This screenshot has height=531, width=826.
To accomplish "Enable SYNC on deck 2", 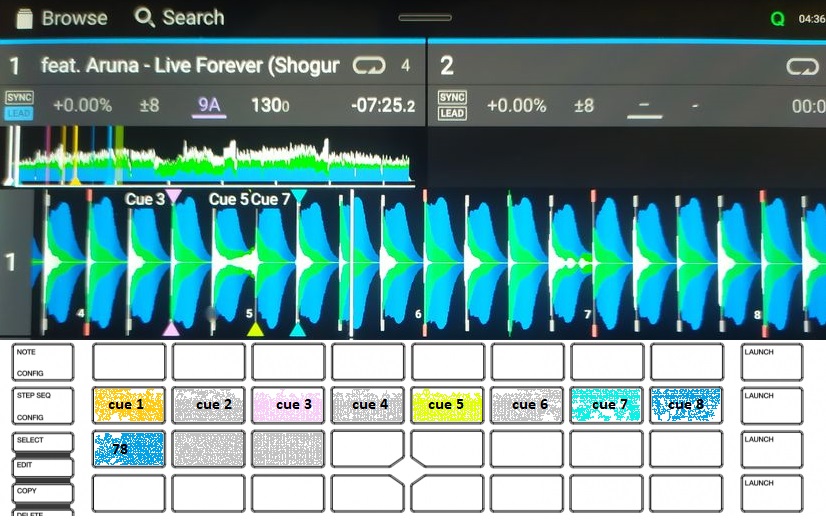I will [452, 98].
